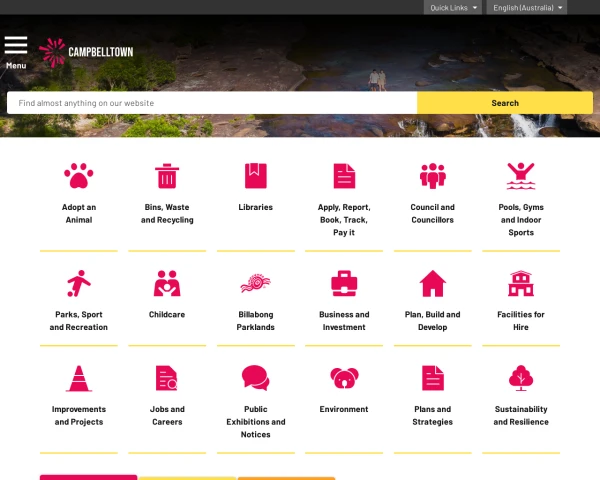Open the English (Australia) language dropdown
The image size is (600, 480).
tap(527, 8)
